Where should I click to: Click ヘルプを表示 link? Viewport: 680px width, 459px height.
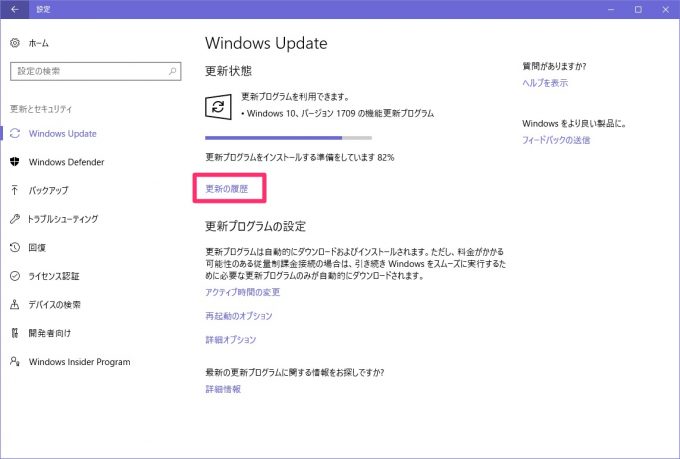[545, 83]
